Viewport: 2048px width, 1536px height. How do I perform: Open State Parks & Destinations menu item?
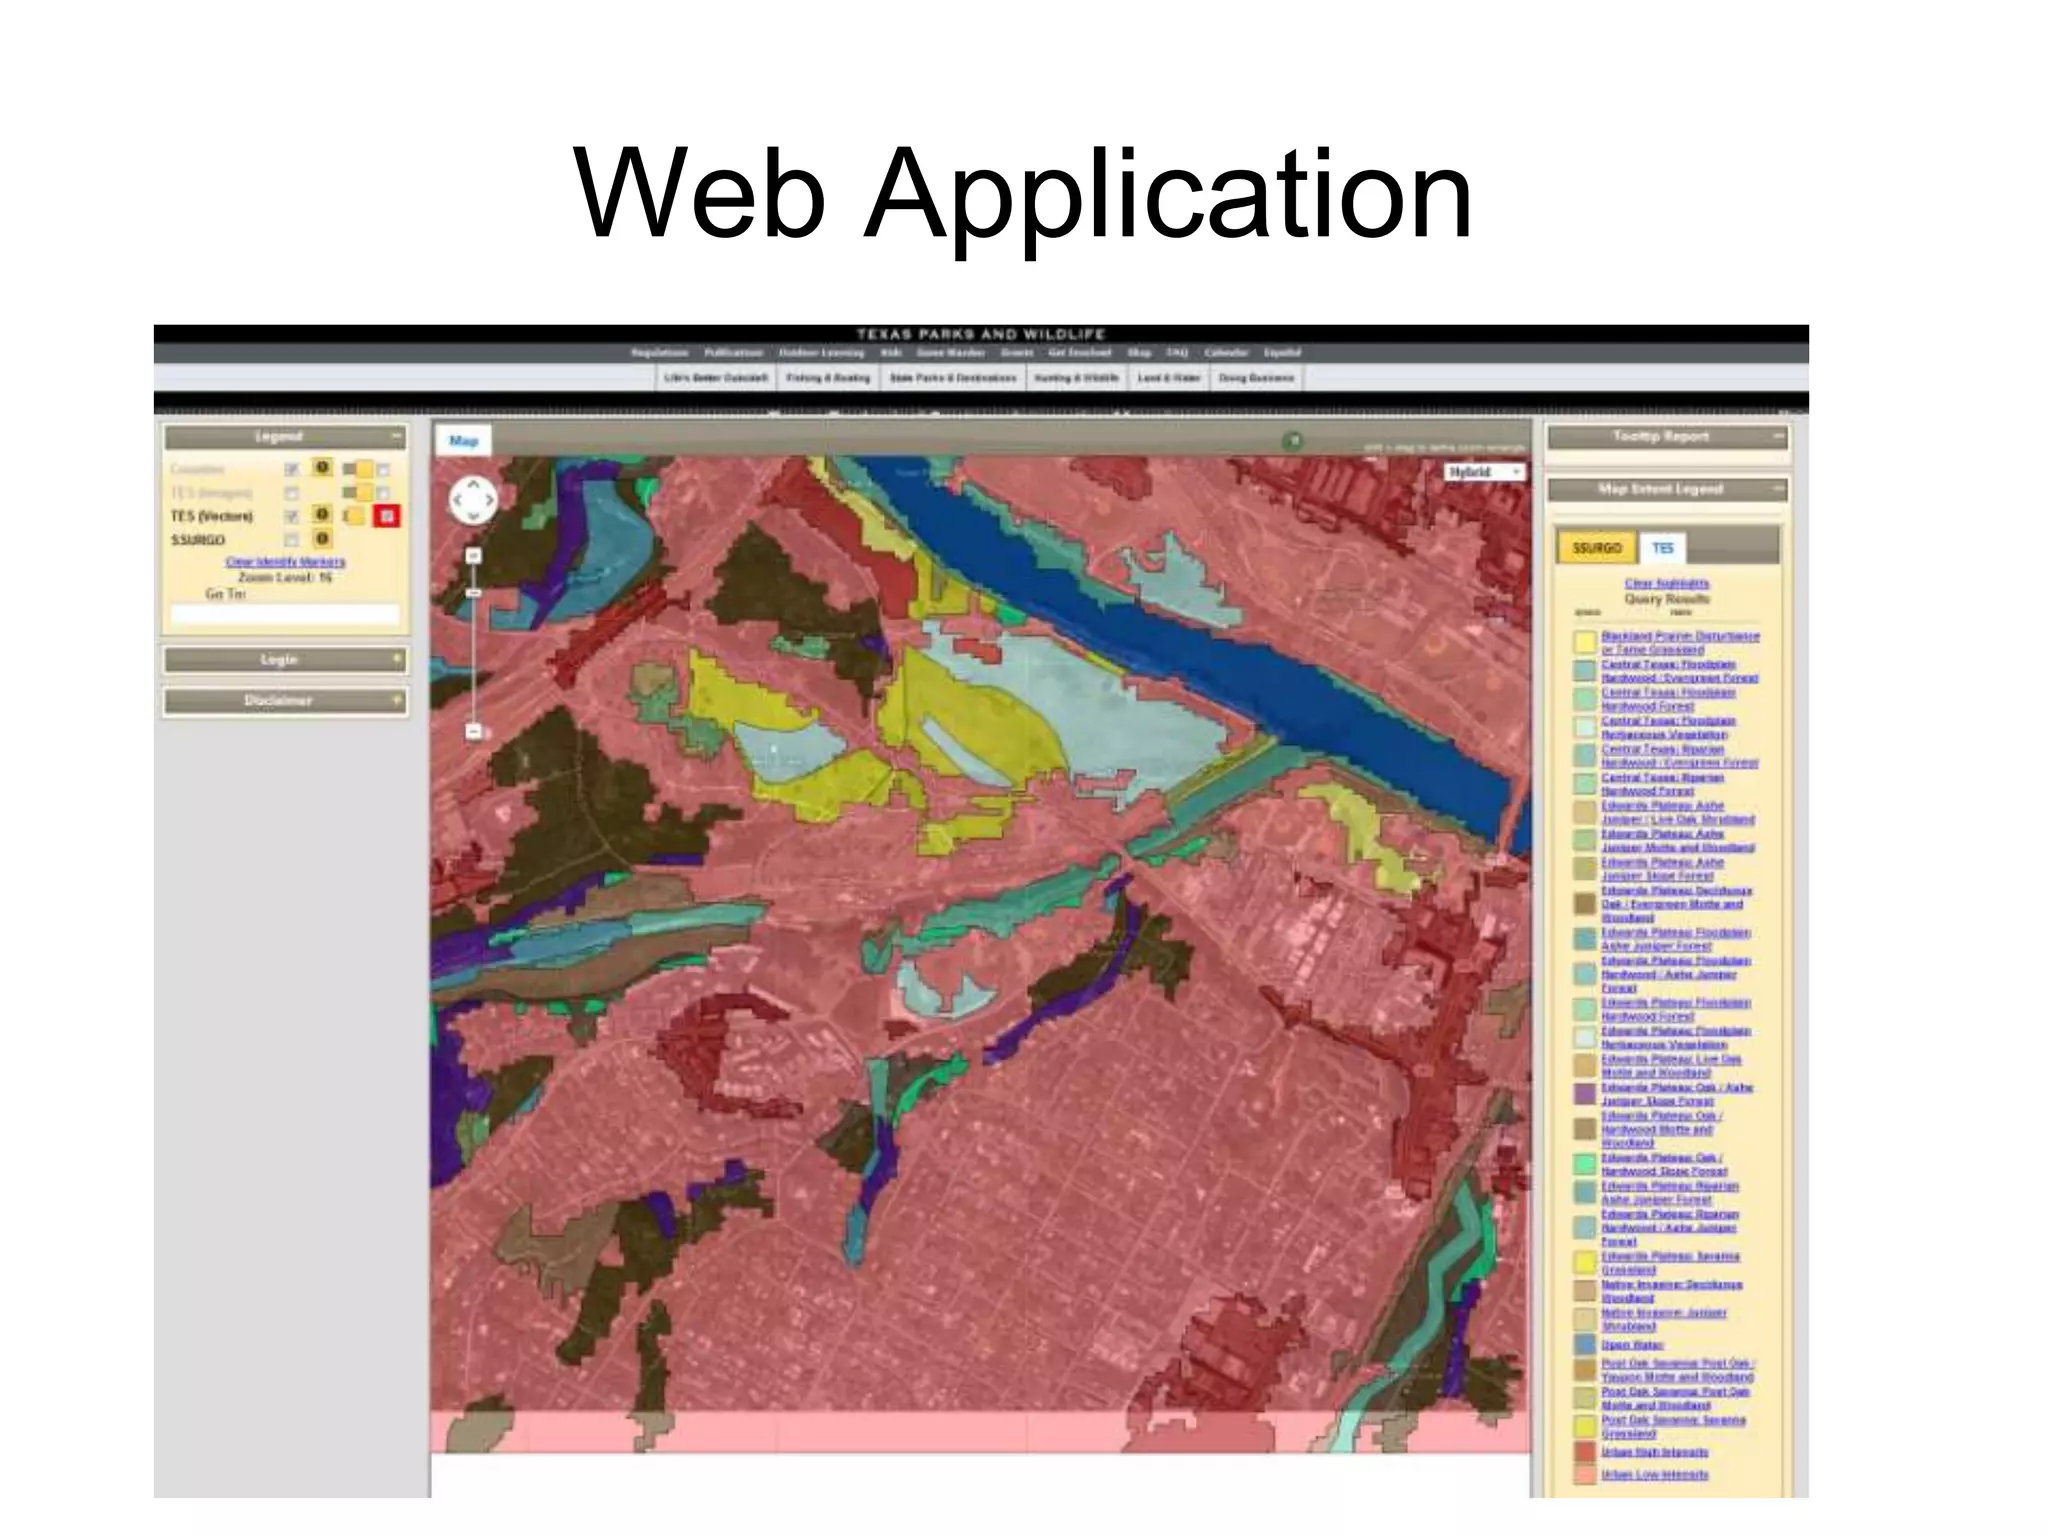pyautogui.click(x=952, y=378)
